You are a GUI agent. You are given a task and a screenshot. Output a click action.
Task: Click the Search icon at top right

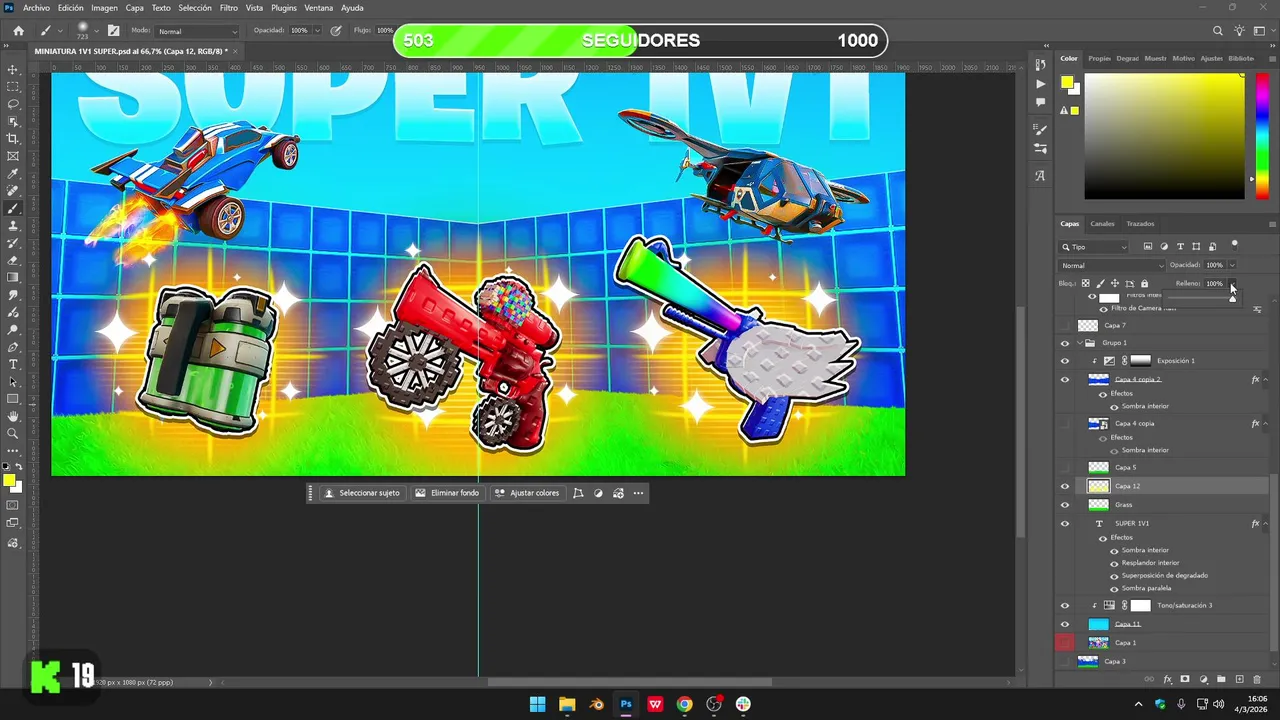1217,31
